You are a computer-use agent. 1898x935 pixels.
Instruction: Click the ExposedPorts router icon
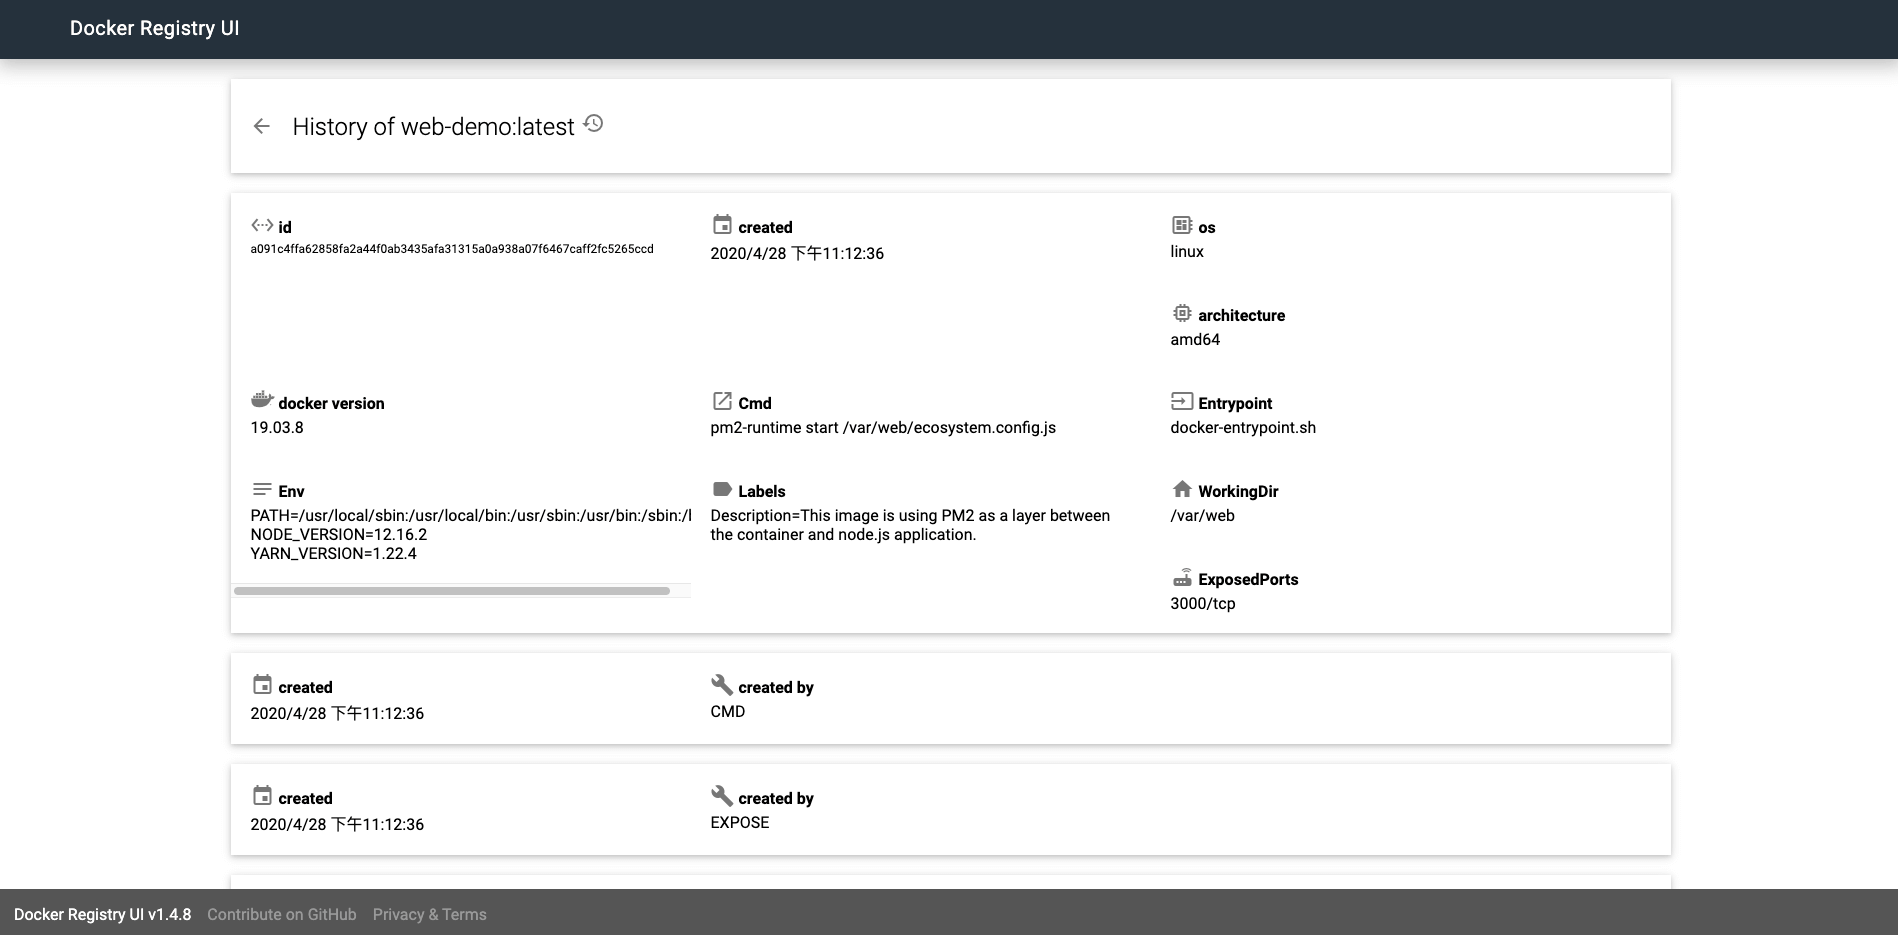pos(1182,578)
